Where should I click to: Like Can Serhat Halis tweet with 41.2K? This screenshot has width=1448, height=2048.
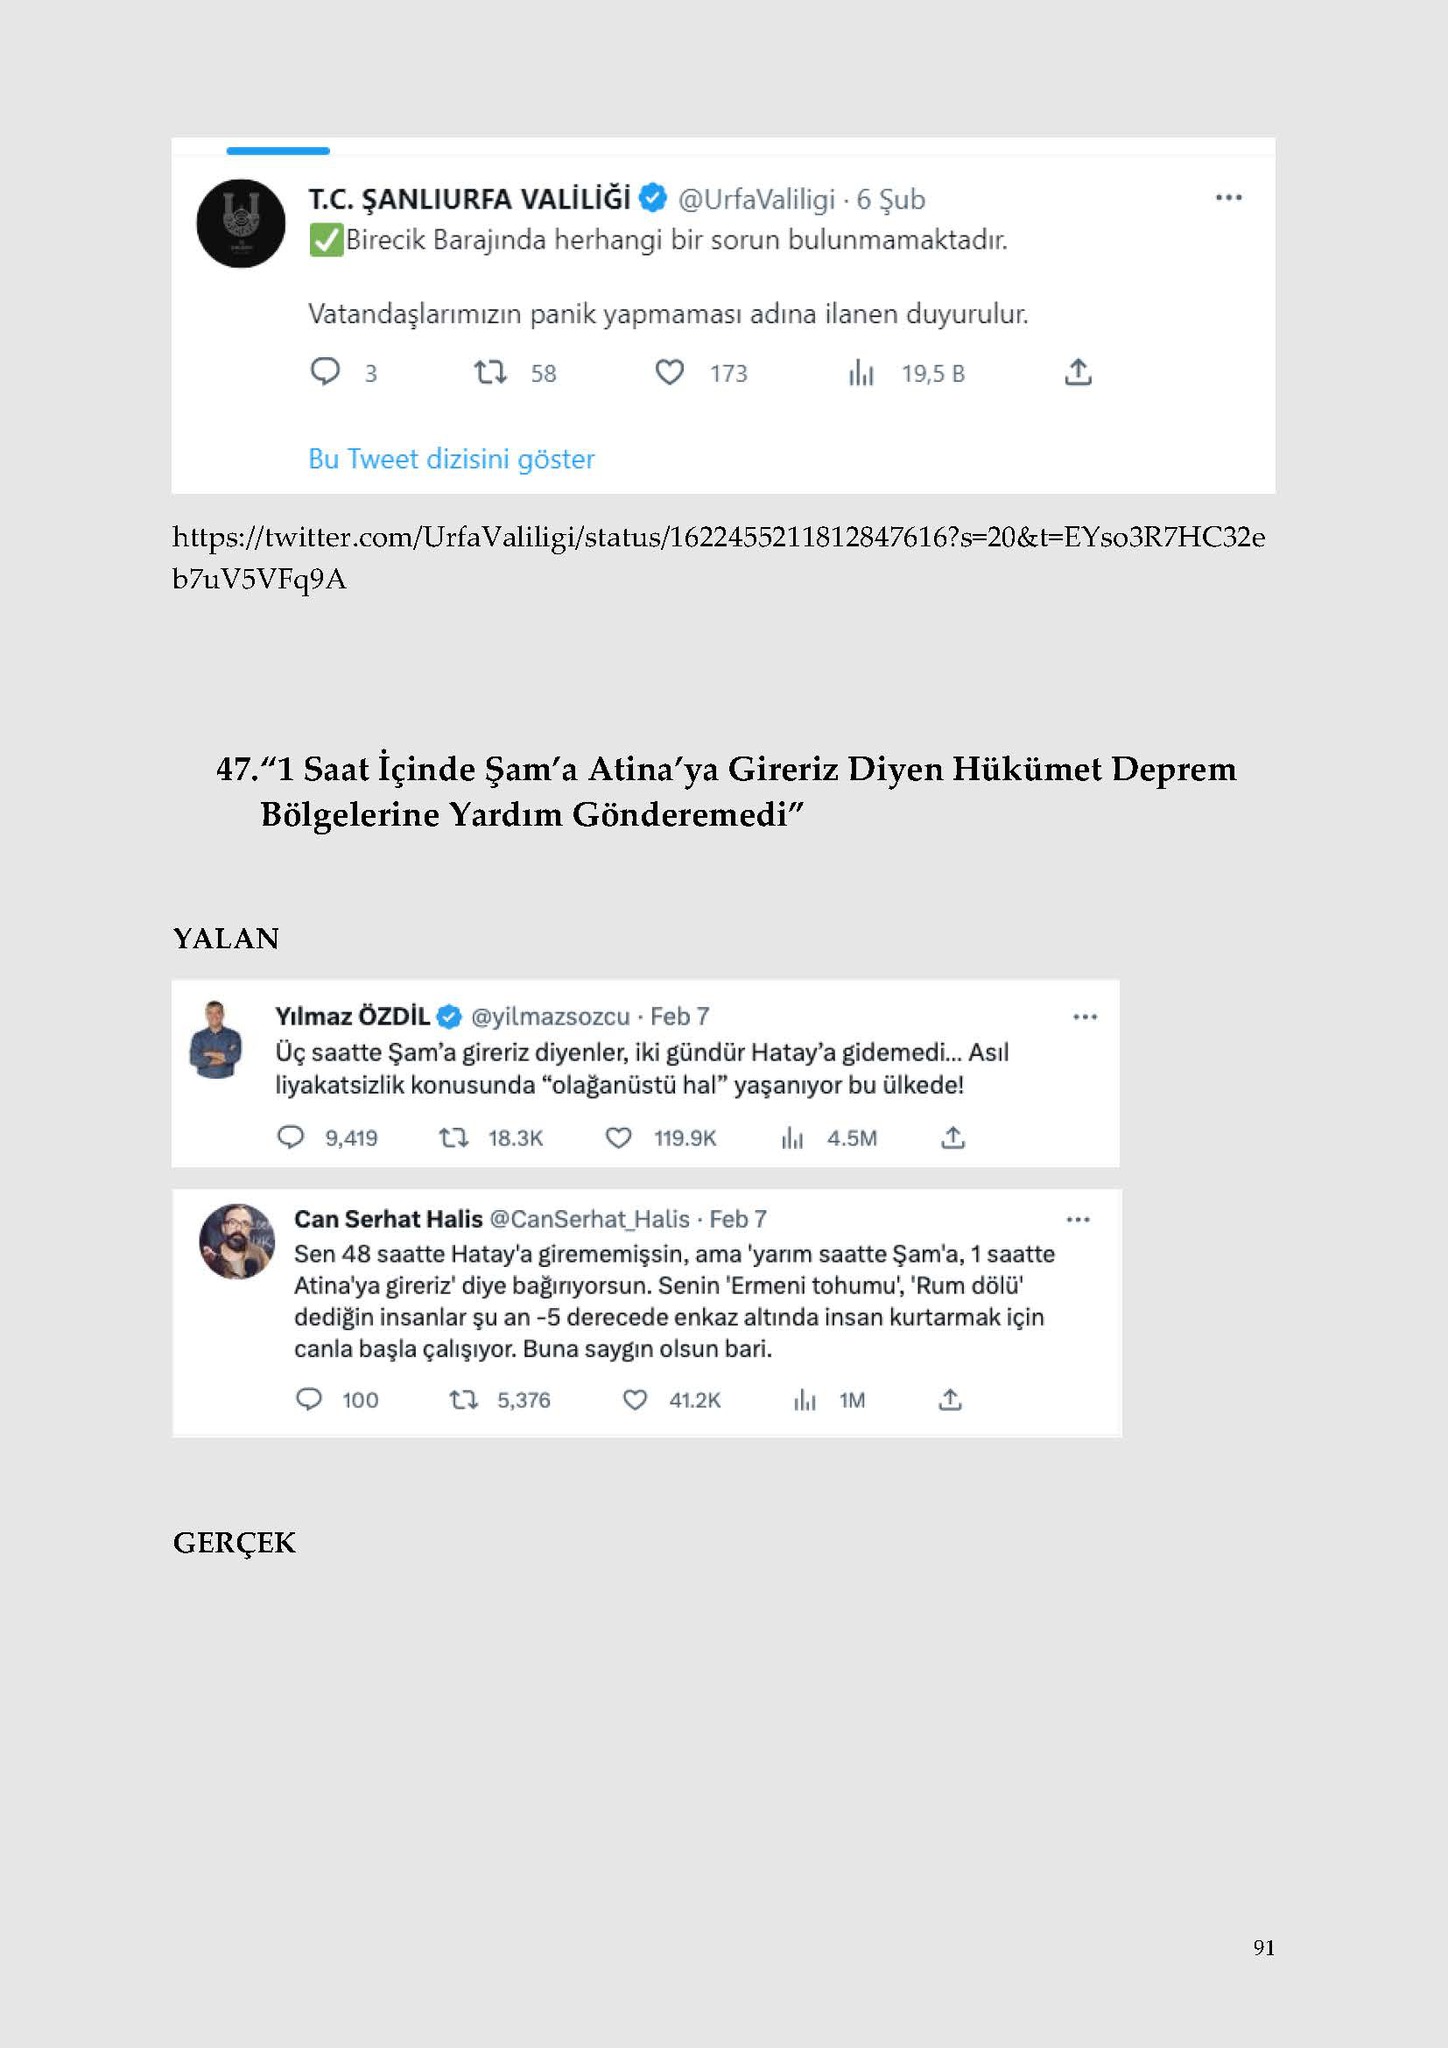point(635,1400)
